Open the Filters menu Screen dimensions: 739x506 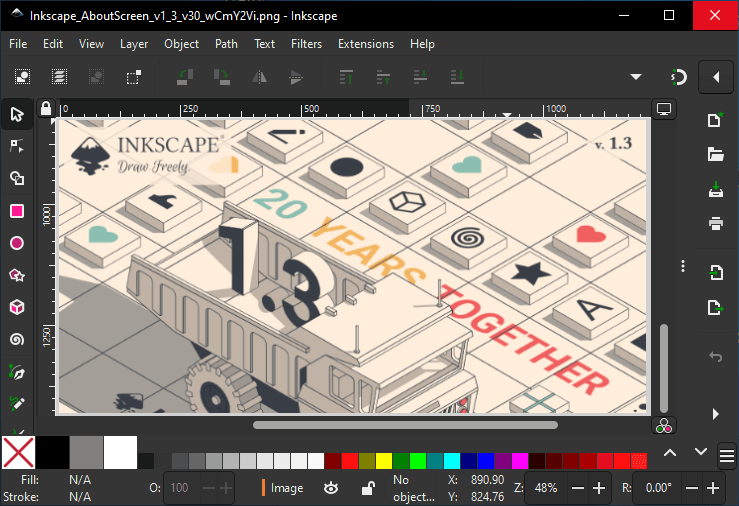click(306, 44)
